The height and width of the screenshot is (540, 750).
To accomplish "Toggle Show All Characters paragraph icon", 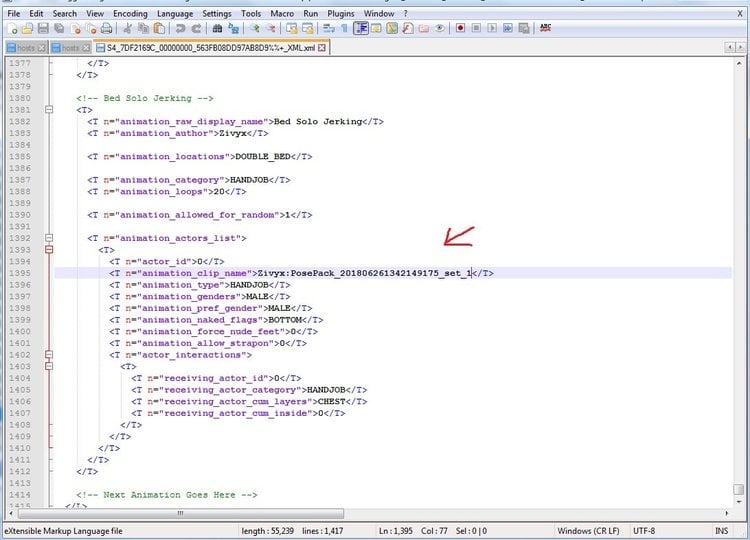I will (x=344, y=29).
